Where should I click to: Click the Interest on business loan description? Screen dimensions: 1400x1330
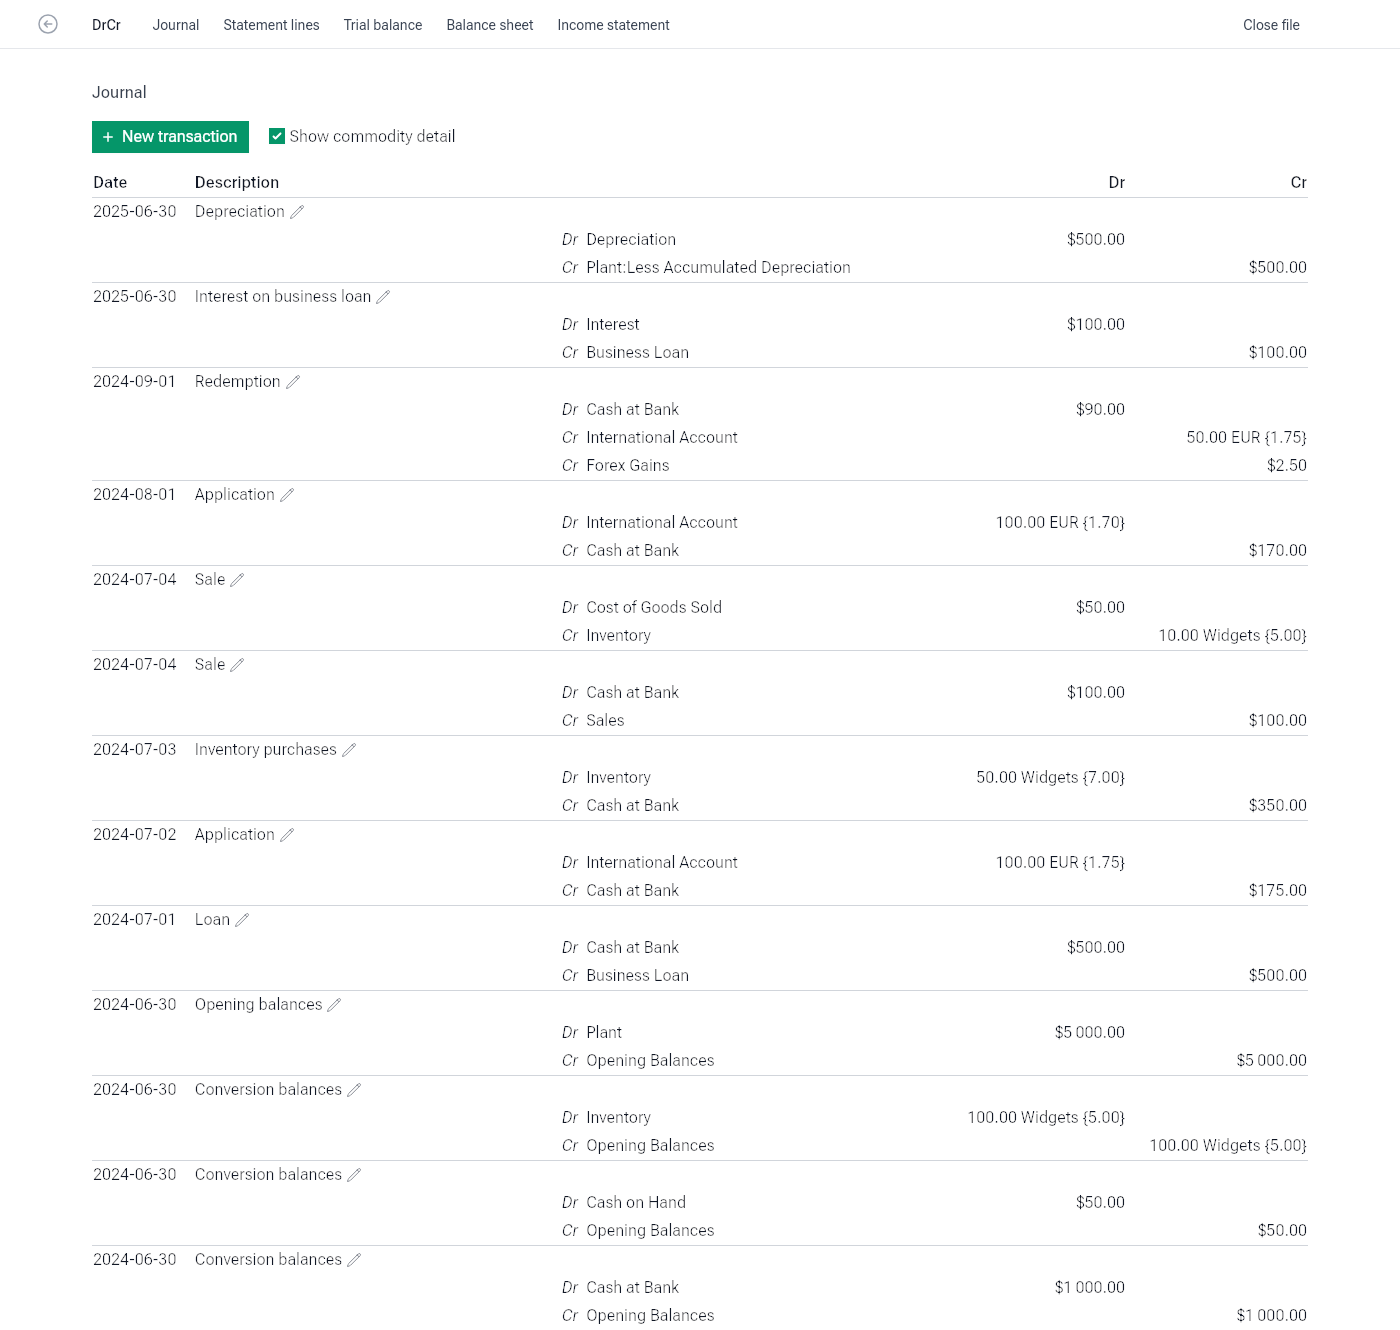283,297
